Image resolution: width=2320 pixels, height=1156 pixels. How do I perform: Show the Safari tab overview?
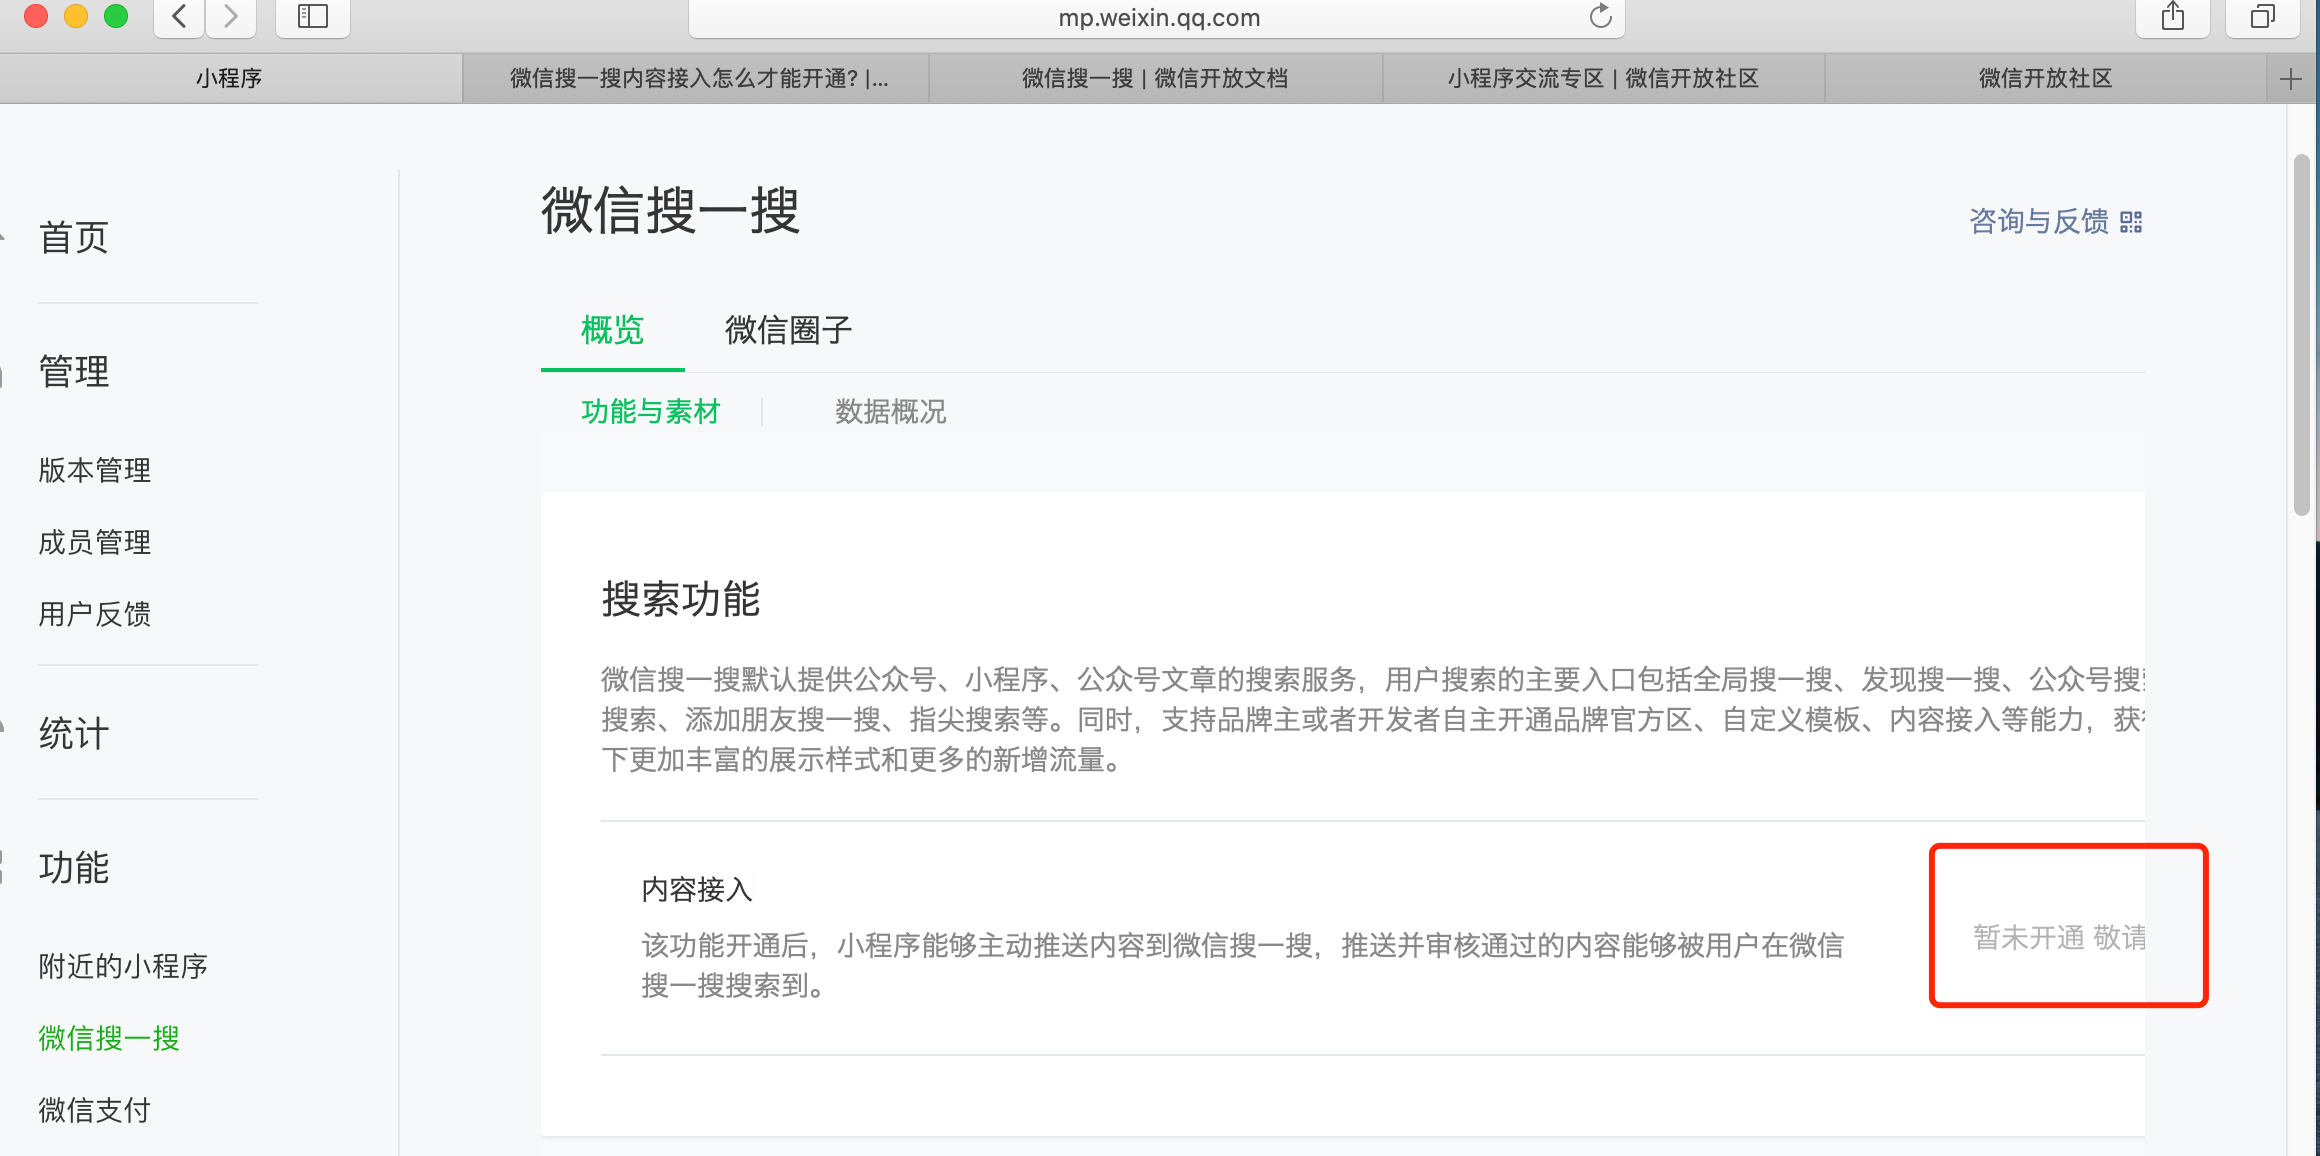tap(2262, 16)
